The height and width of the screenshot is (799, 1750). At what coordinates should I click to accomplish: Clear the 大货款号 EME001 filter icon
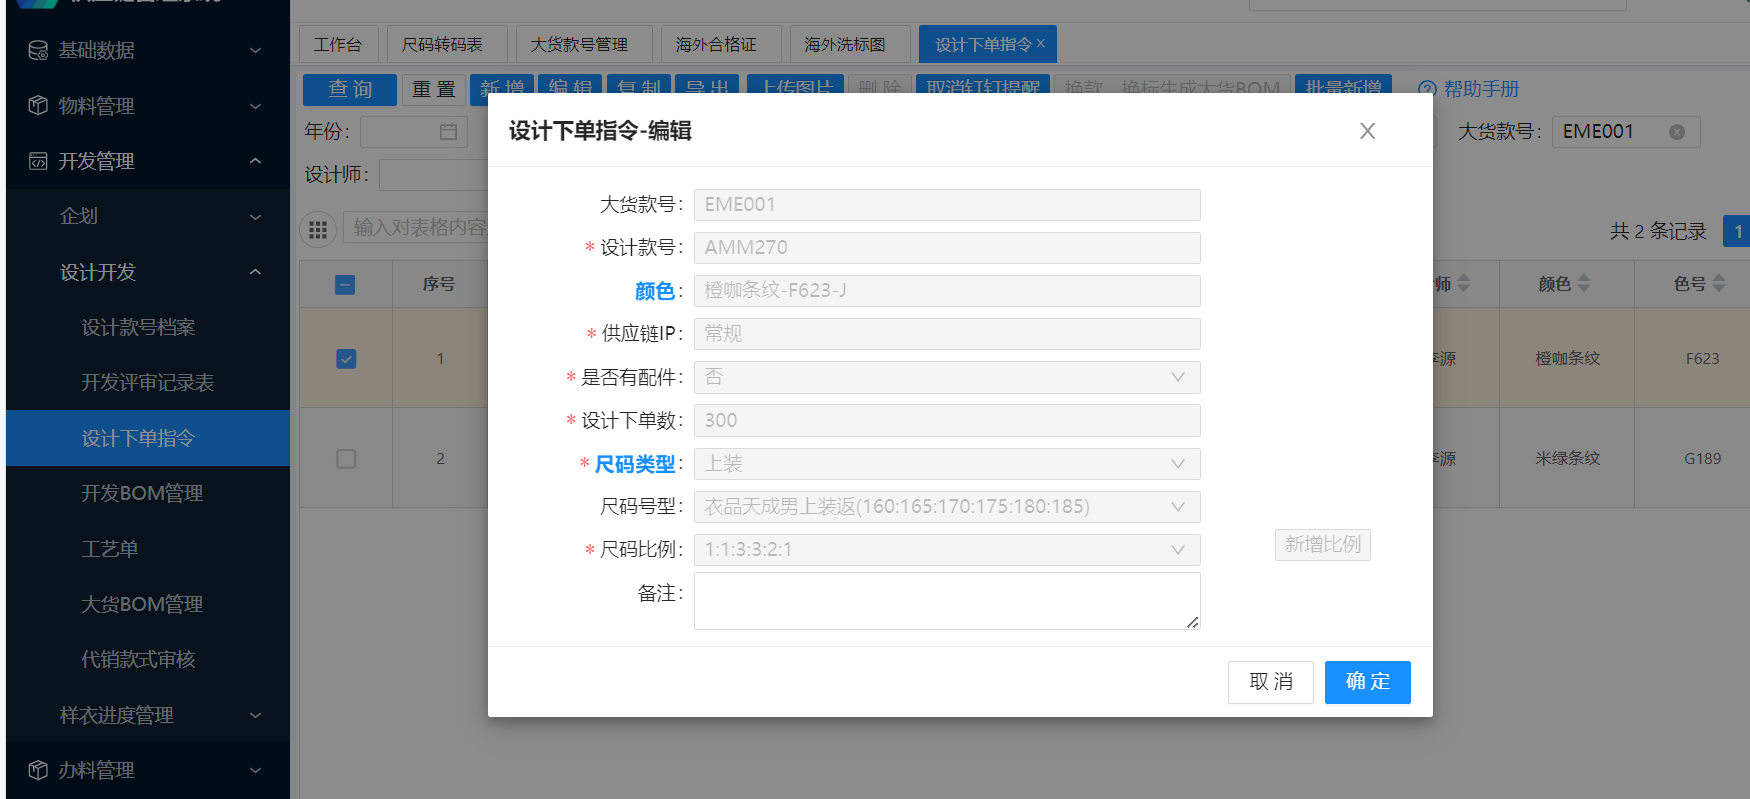(1677, 132)
